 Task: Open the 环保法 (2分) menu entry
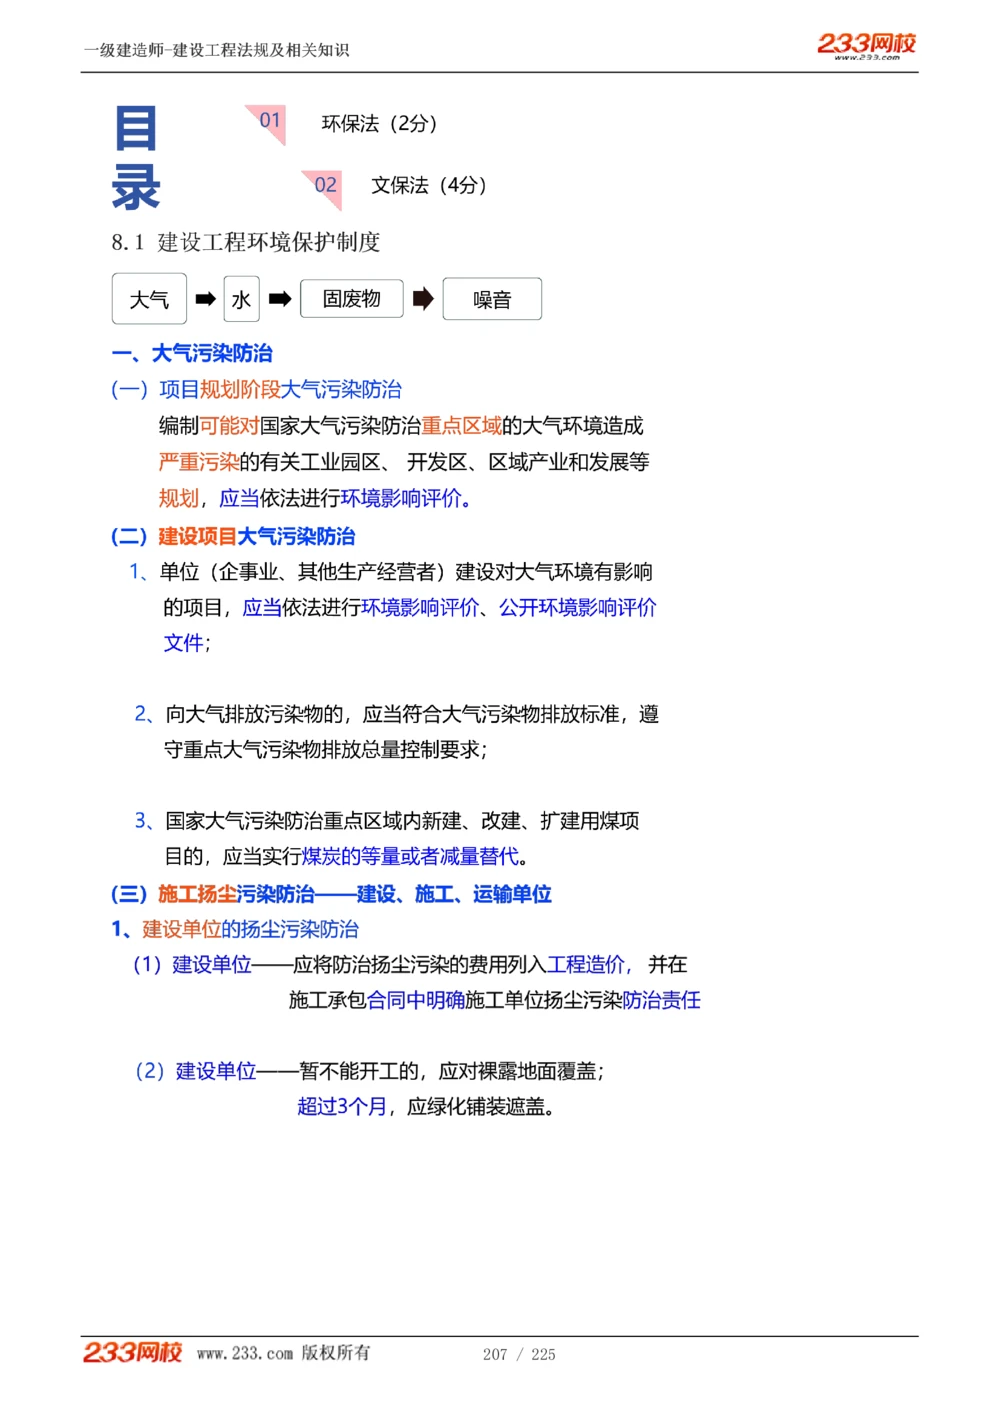click(x=382, y=123)
